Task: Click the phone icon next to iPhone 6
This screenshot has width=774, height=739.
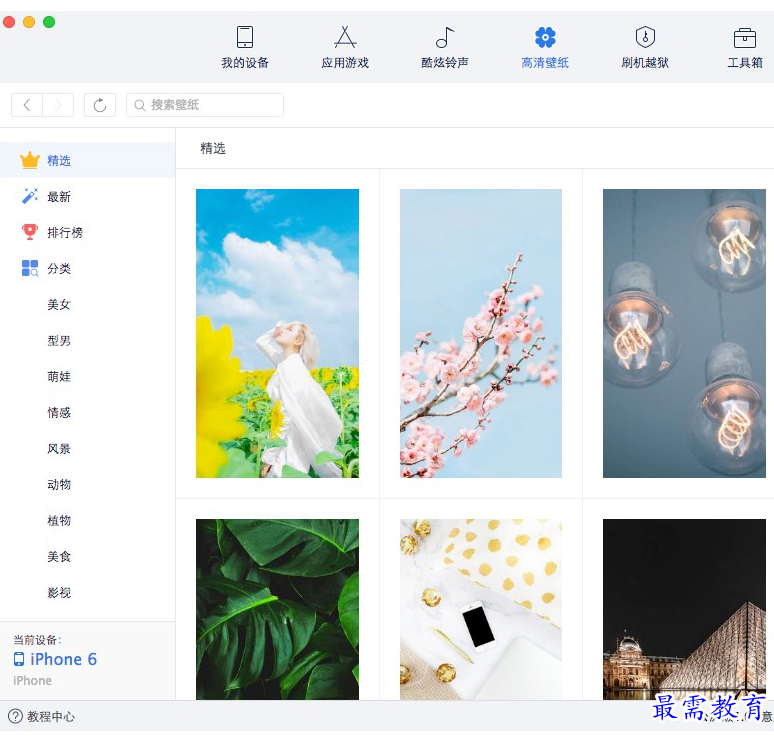Action: coord(19,659)
